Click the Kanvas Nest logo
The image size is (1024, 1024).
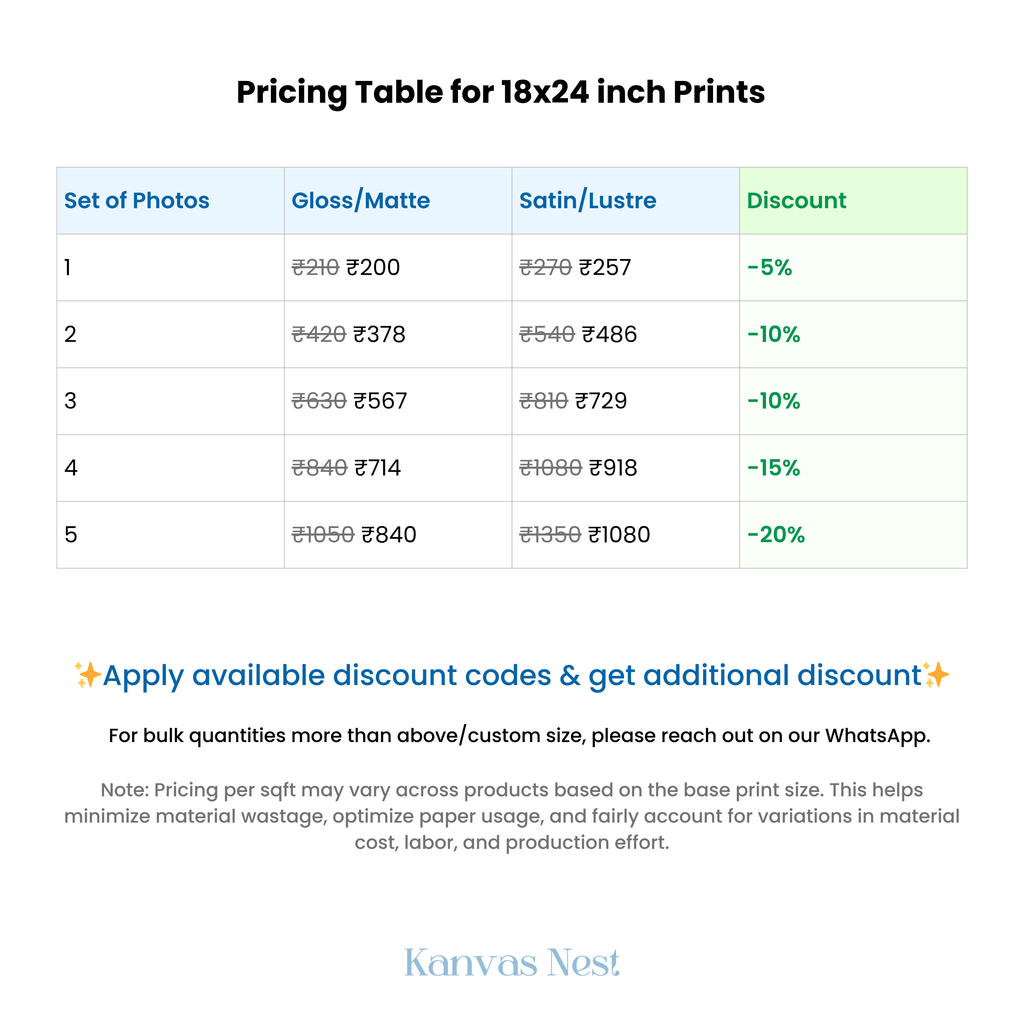[512, 963]
